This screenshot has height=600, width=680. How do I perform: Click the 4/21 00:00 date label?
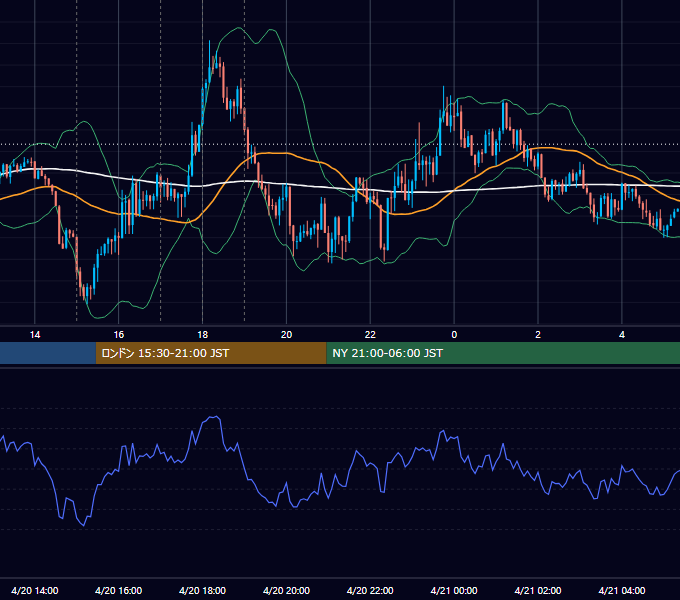(454, 590)
